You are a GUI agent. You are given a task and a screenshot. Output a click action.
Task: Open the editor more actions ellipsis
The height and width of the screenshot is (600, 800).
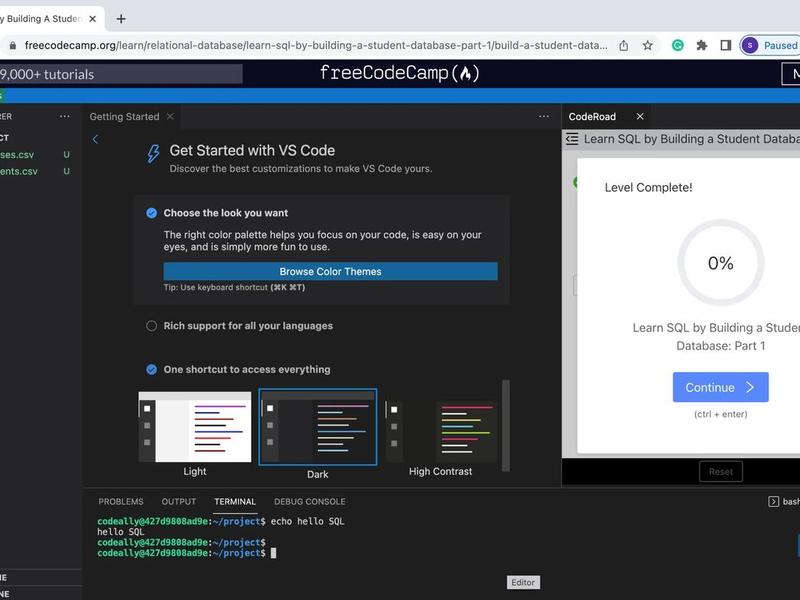coord(544,116)
